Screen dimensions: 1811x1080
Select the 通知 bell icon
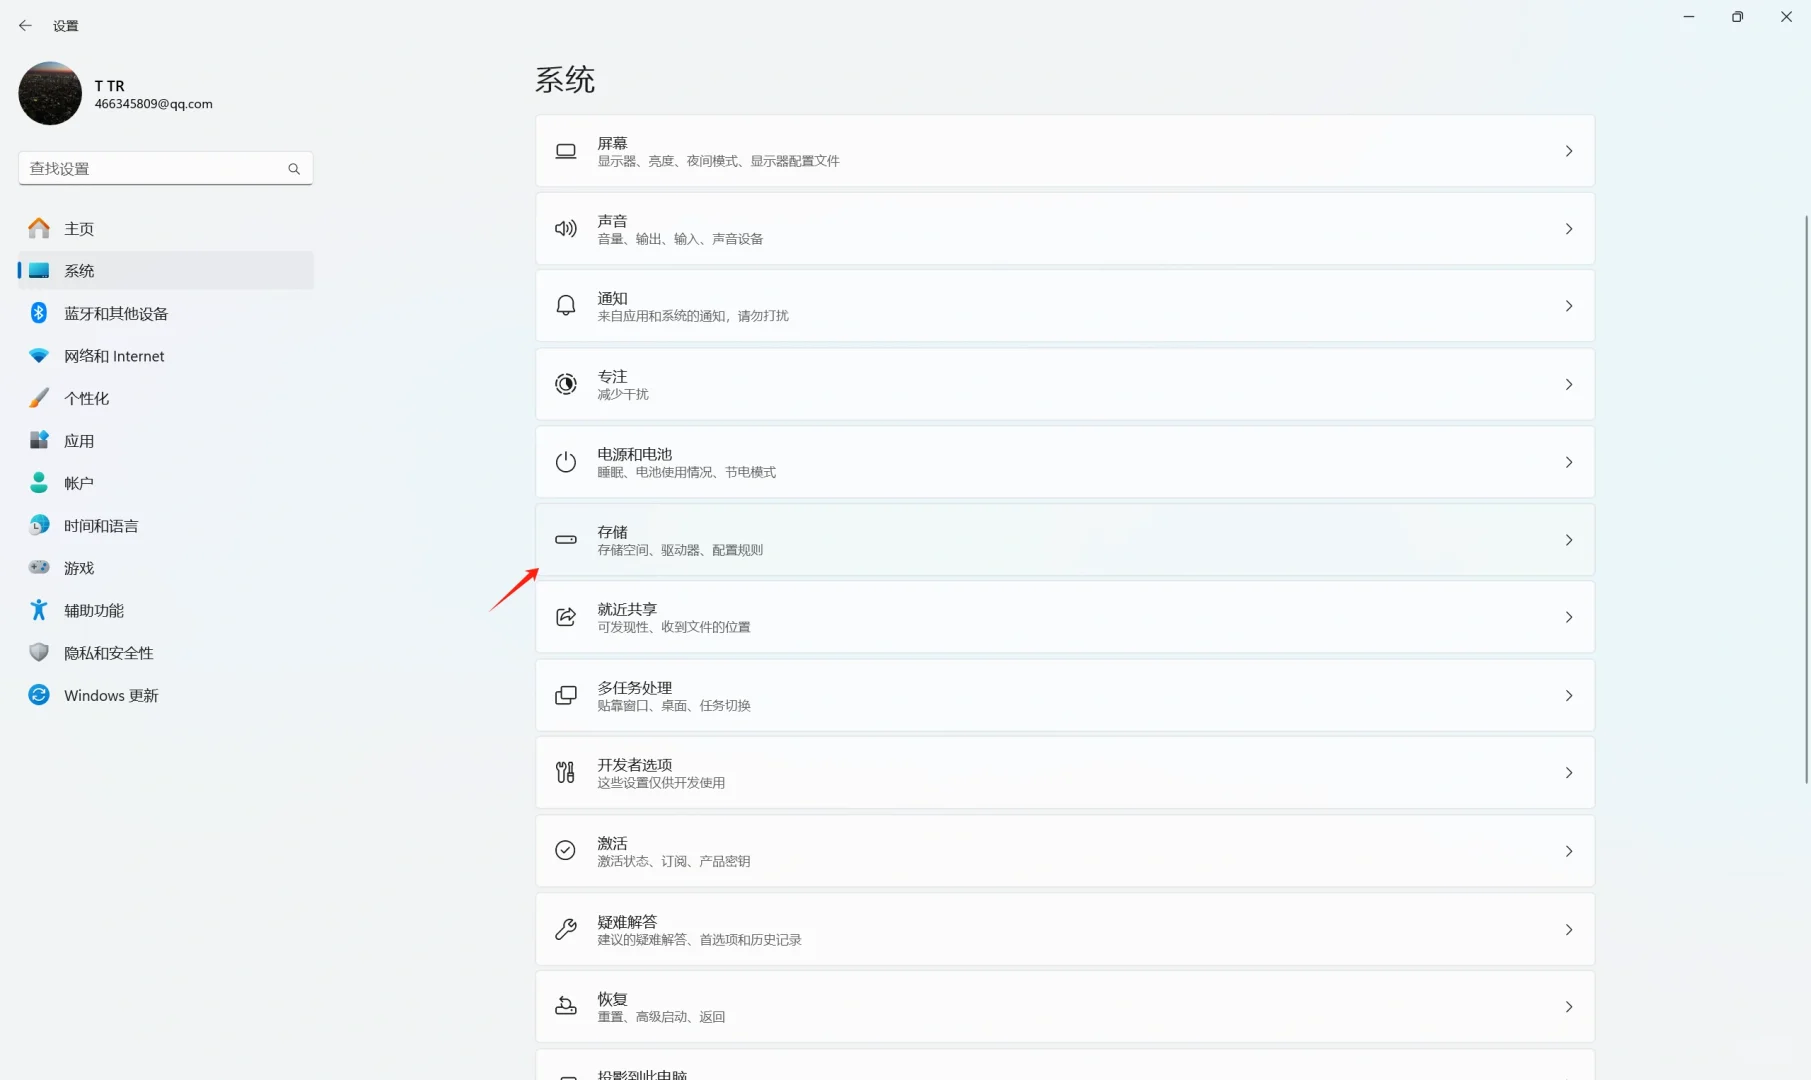[565, 305]
